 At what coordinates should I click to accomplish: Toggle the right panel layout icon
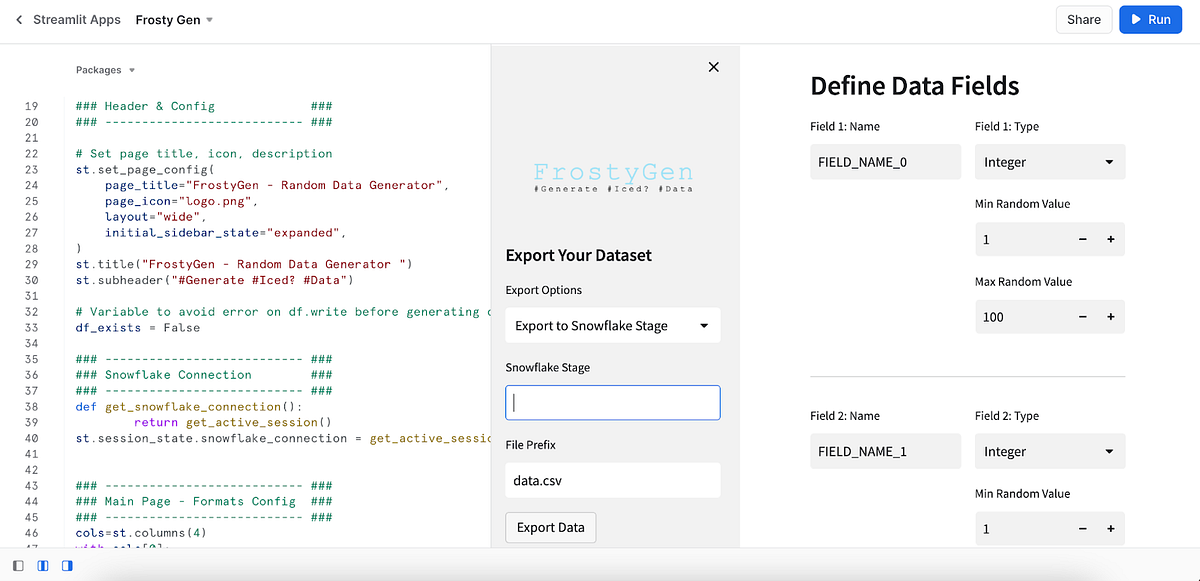click(67, 566)
